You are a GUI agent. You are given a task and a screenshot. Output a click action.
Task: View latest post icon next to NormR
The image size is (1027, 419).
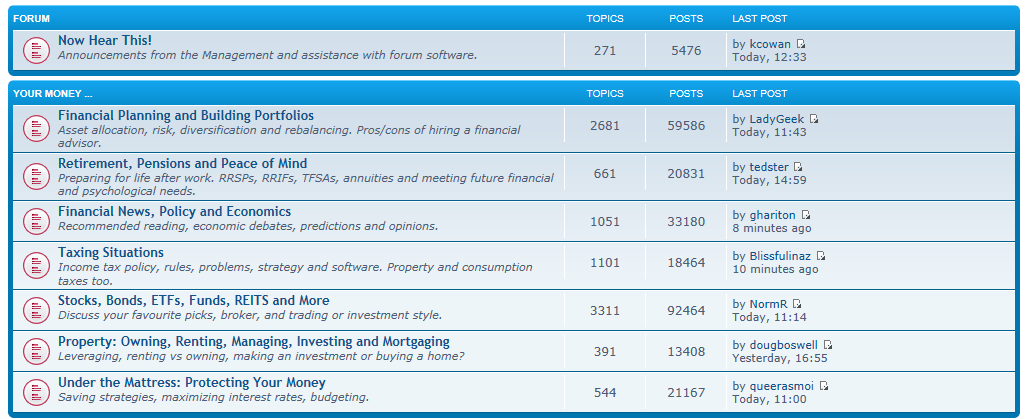click(797, 304)
